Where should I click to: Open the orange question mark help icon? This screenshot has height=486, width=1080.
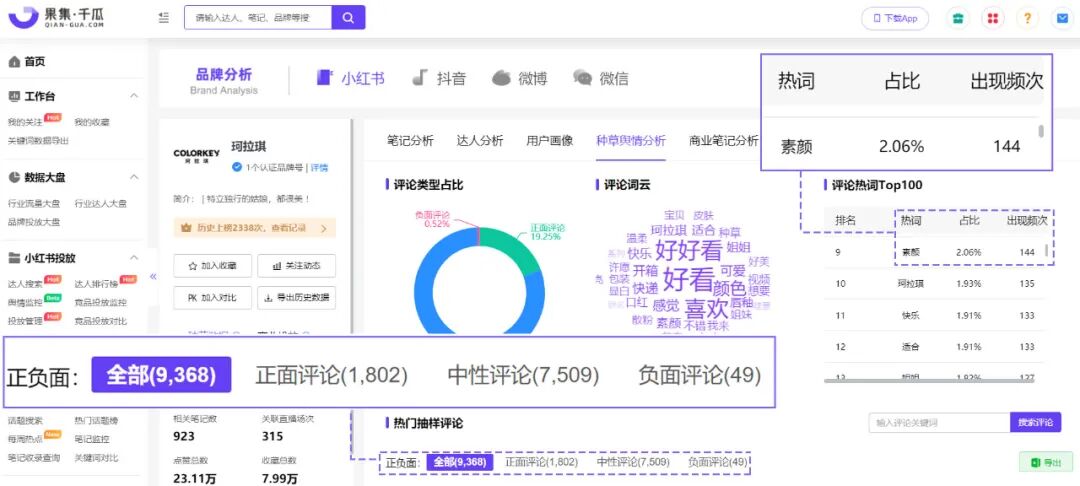tap(1027, 18)
